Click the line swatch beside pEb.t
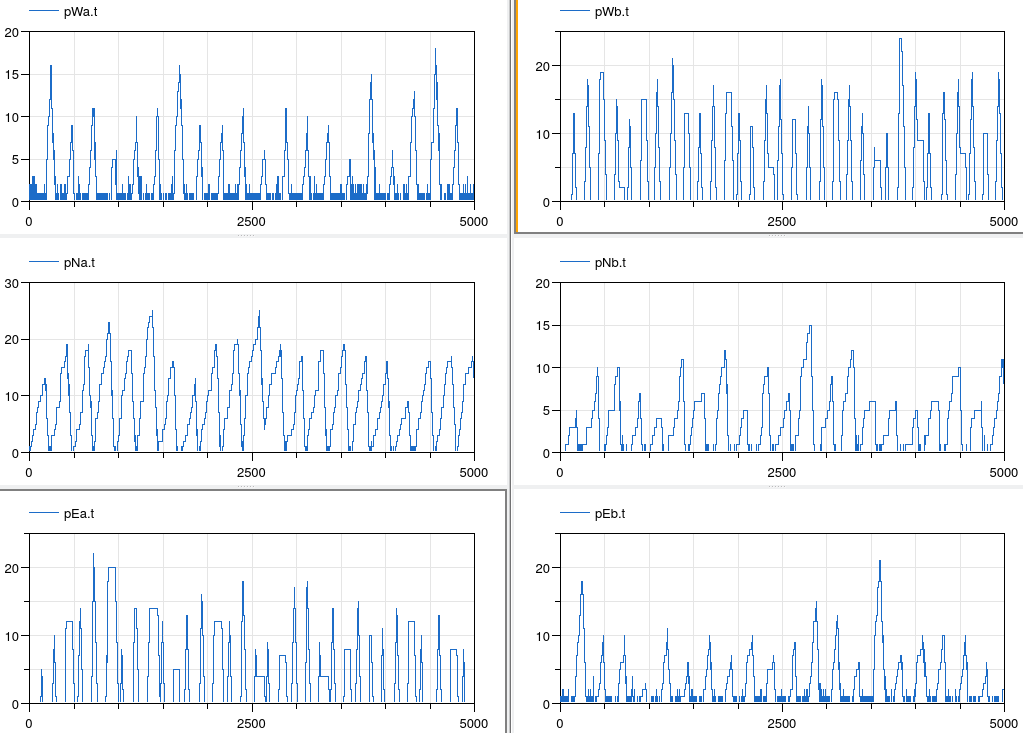This screenshot has height=733, width=1023. [x=575, y=514]
